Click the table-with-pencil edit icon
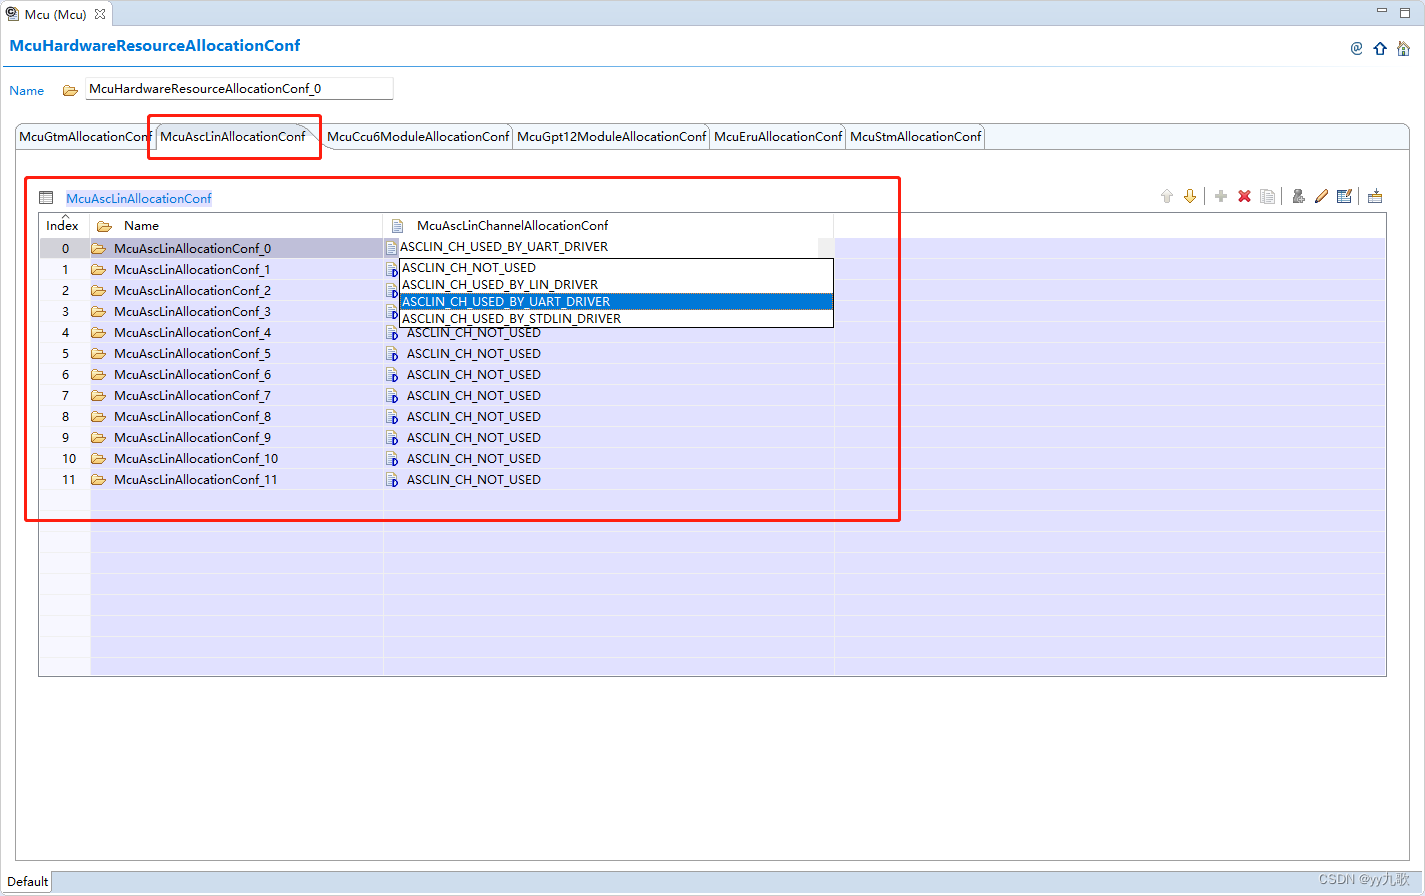Screen dimensions: 1425x896 click(x=1344, y=196)
